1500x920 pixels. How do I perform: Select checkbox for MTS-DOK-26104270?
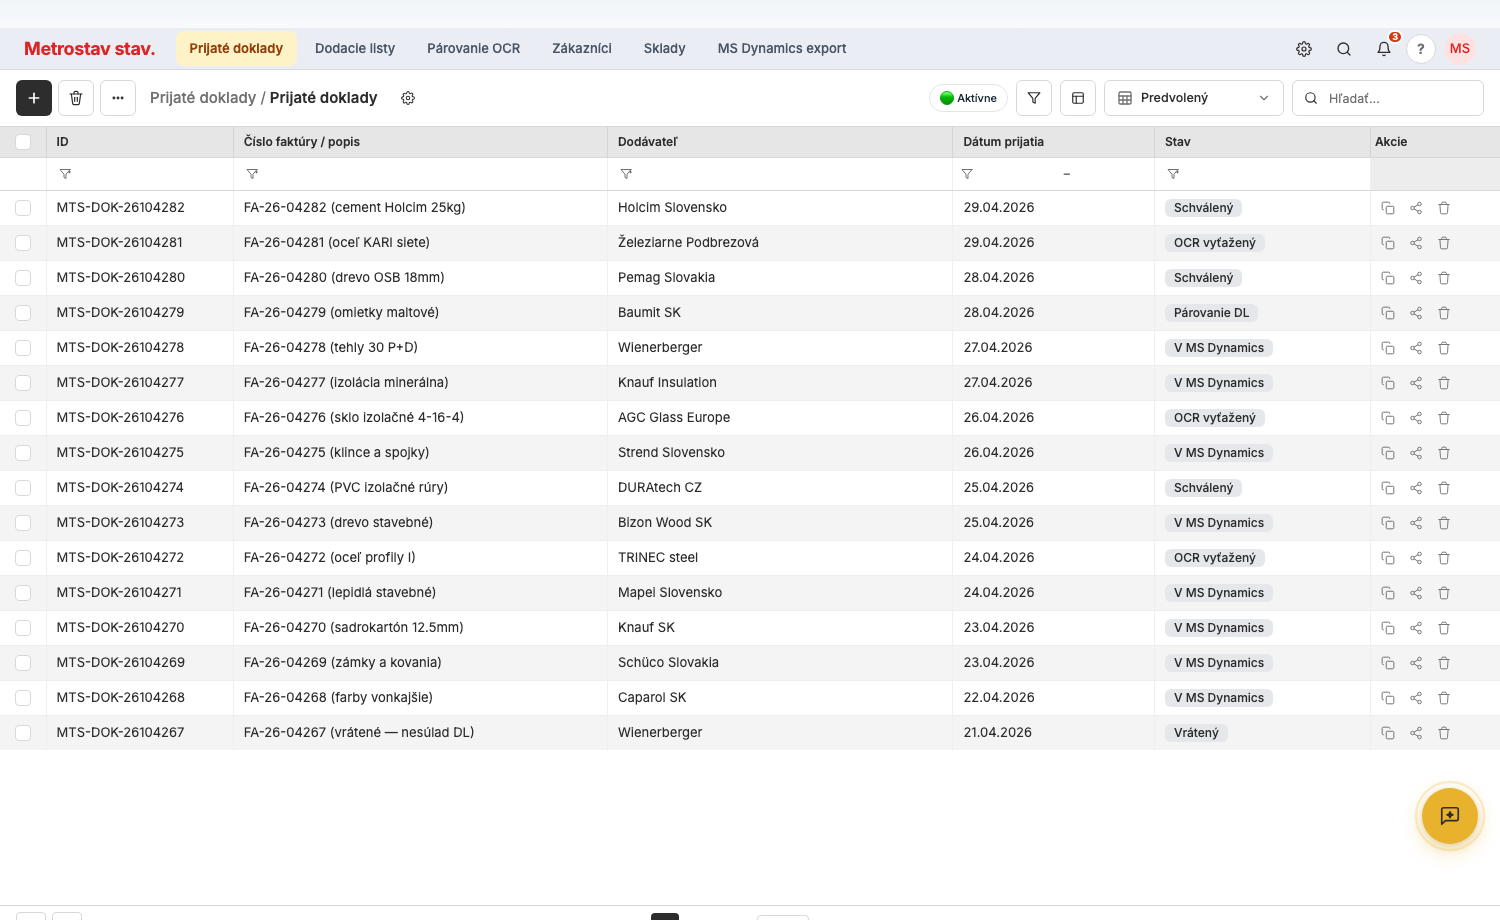(23, 628)
